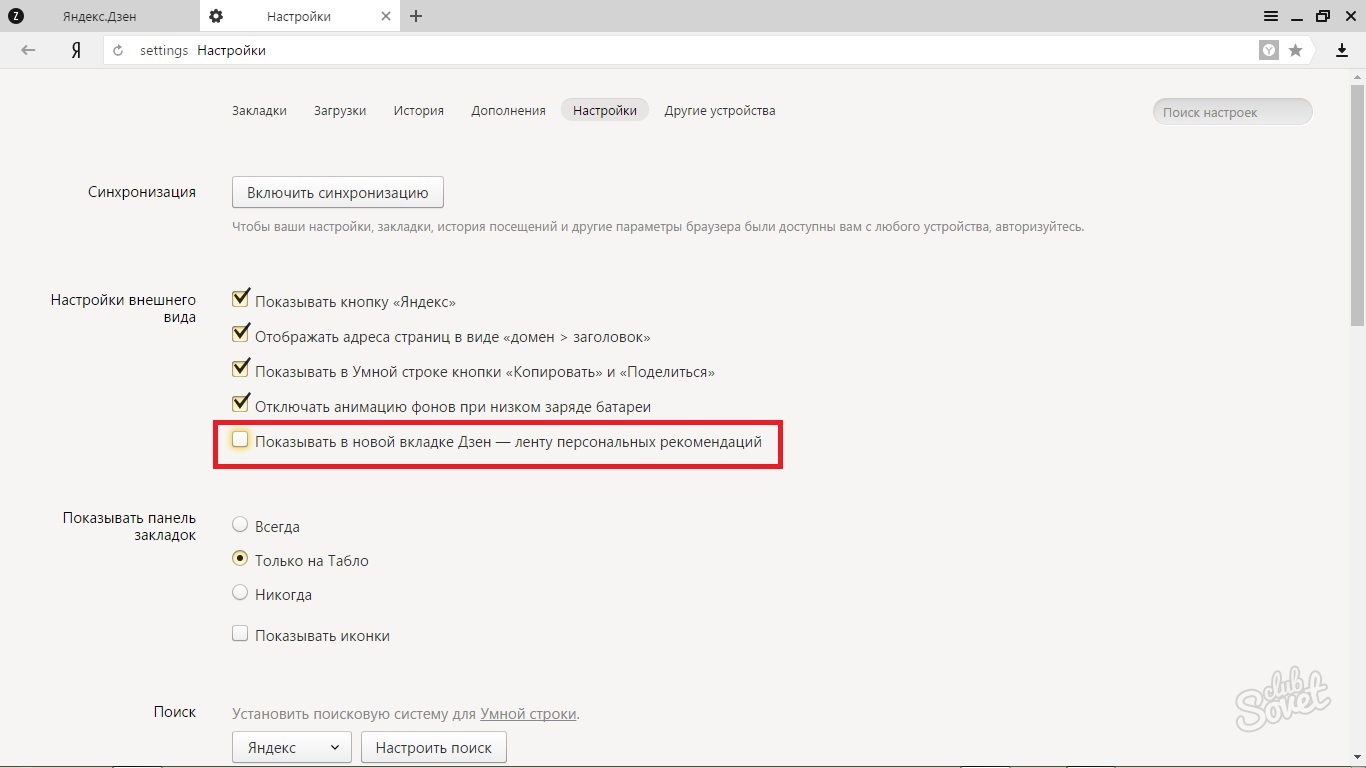Click the scrollbar up arrow
This screenshot has width=1366, height=768.
tap(1357, 76)
